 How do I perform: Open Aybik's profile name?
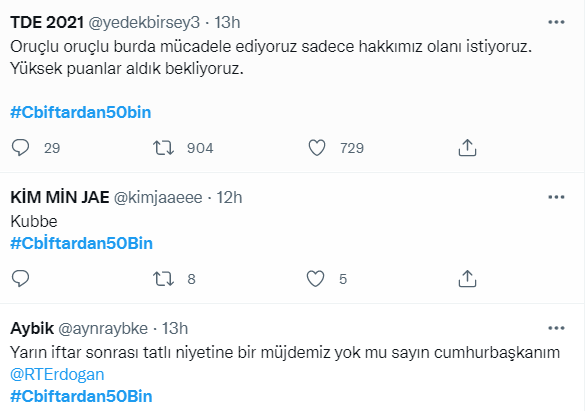32,329
